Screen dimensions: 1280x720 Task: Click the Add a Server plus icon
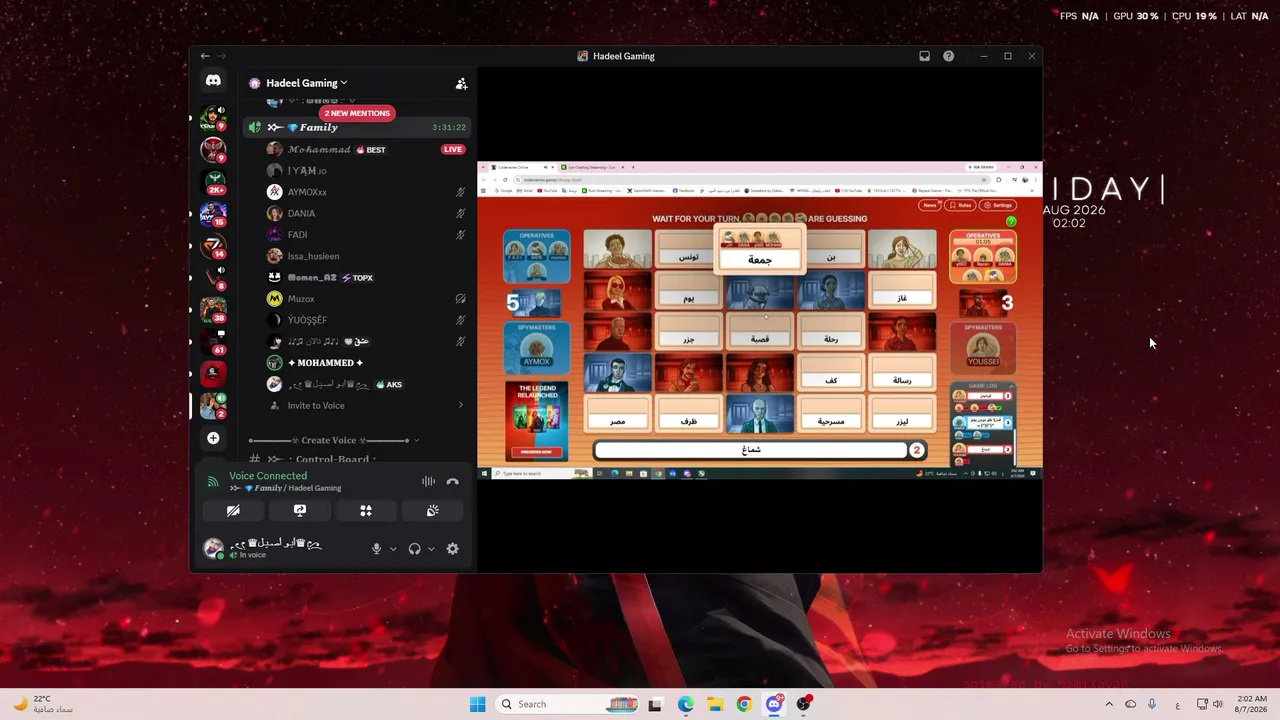pos(213,438)
